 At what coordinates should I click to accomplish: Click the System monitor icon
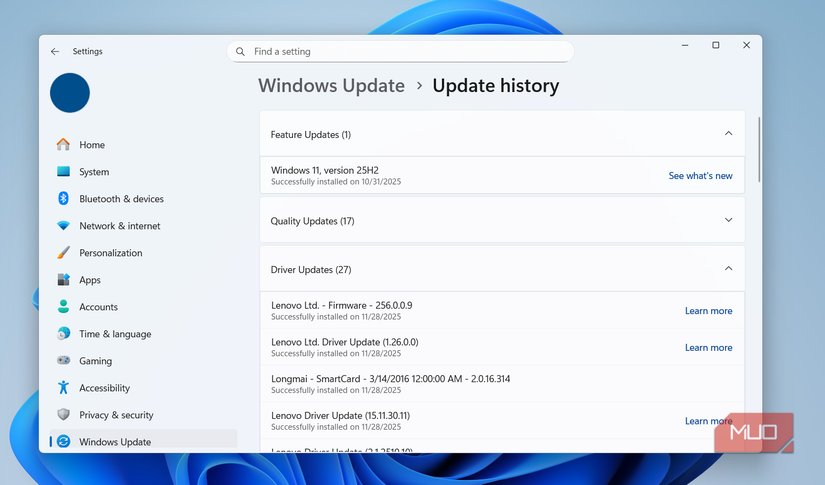63,171
